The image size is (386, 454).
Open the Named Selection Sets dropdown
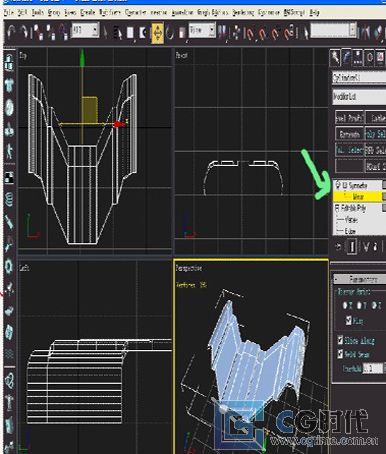pos(333,30)
